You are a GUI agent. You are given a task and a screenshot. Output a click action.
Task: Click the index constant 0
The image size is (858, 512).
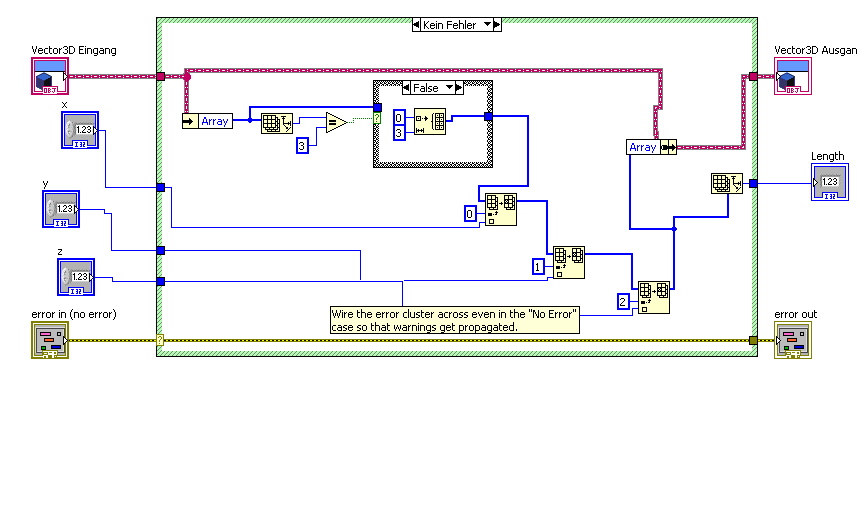(470, 214)
